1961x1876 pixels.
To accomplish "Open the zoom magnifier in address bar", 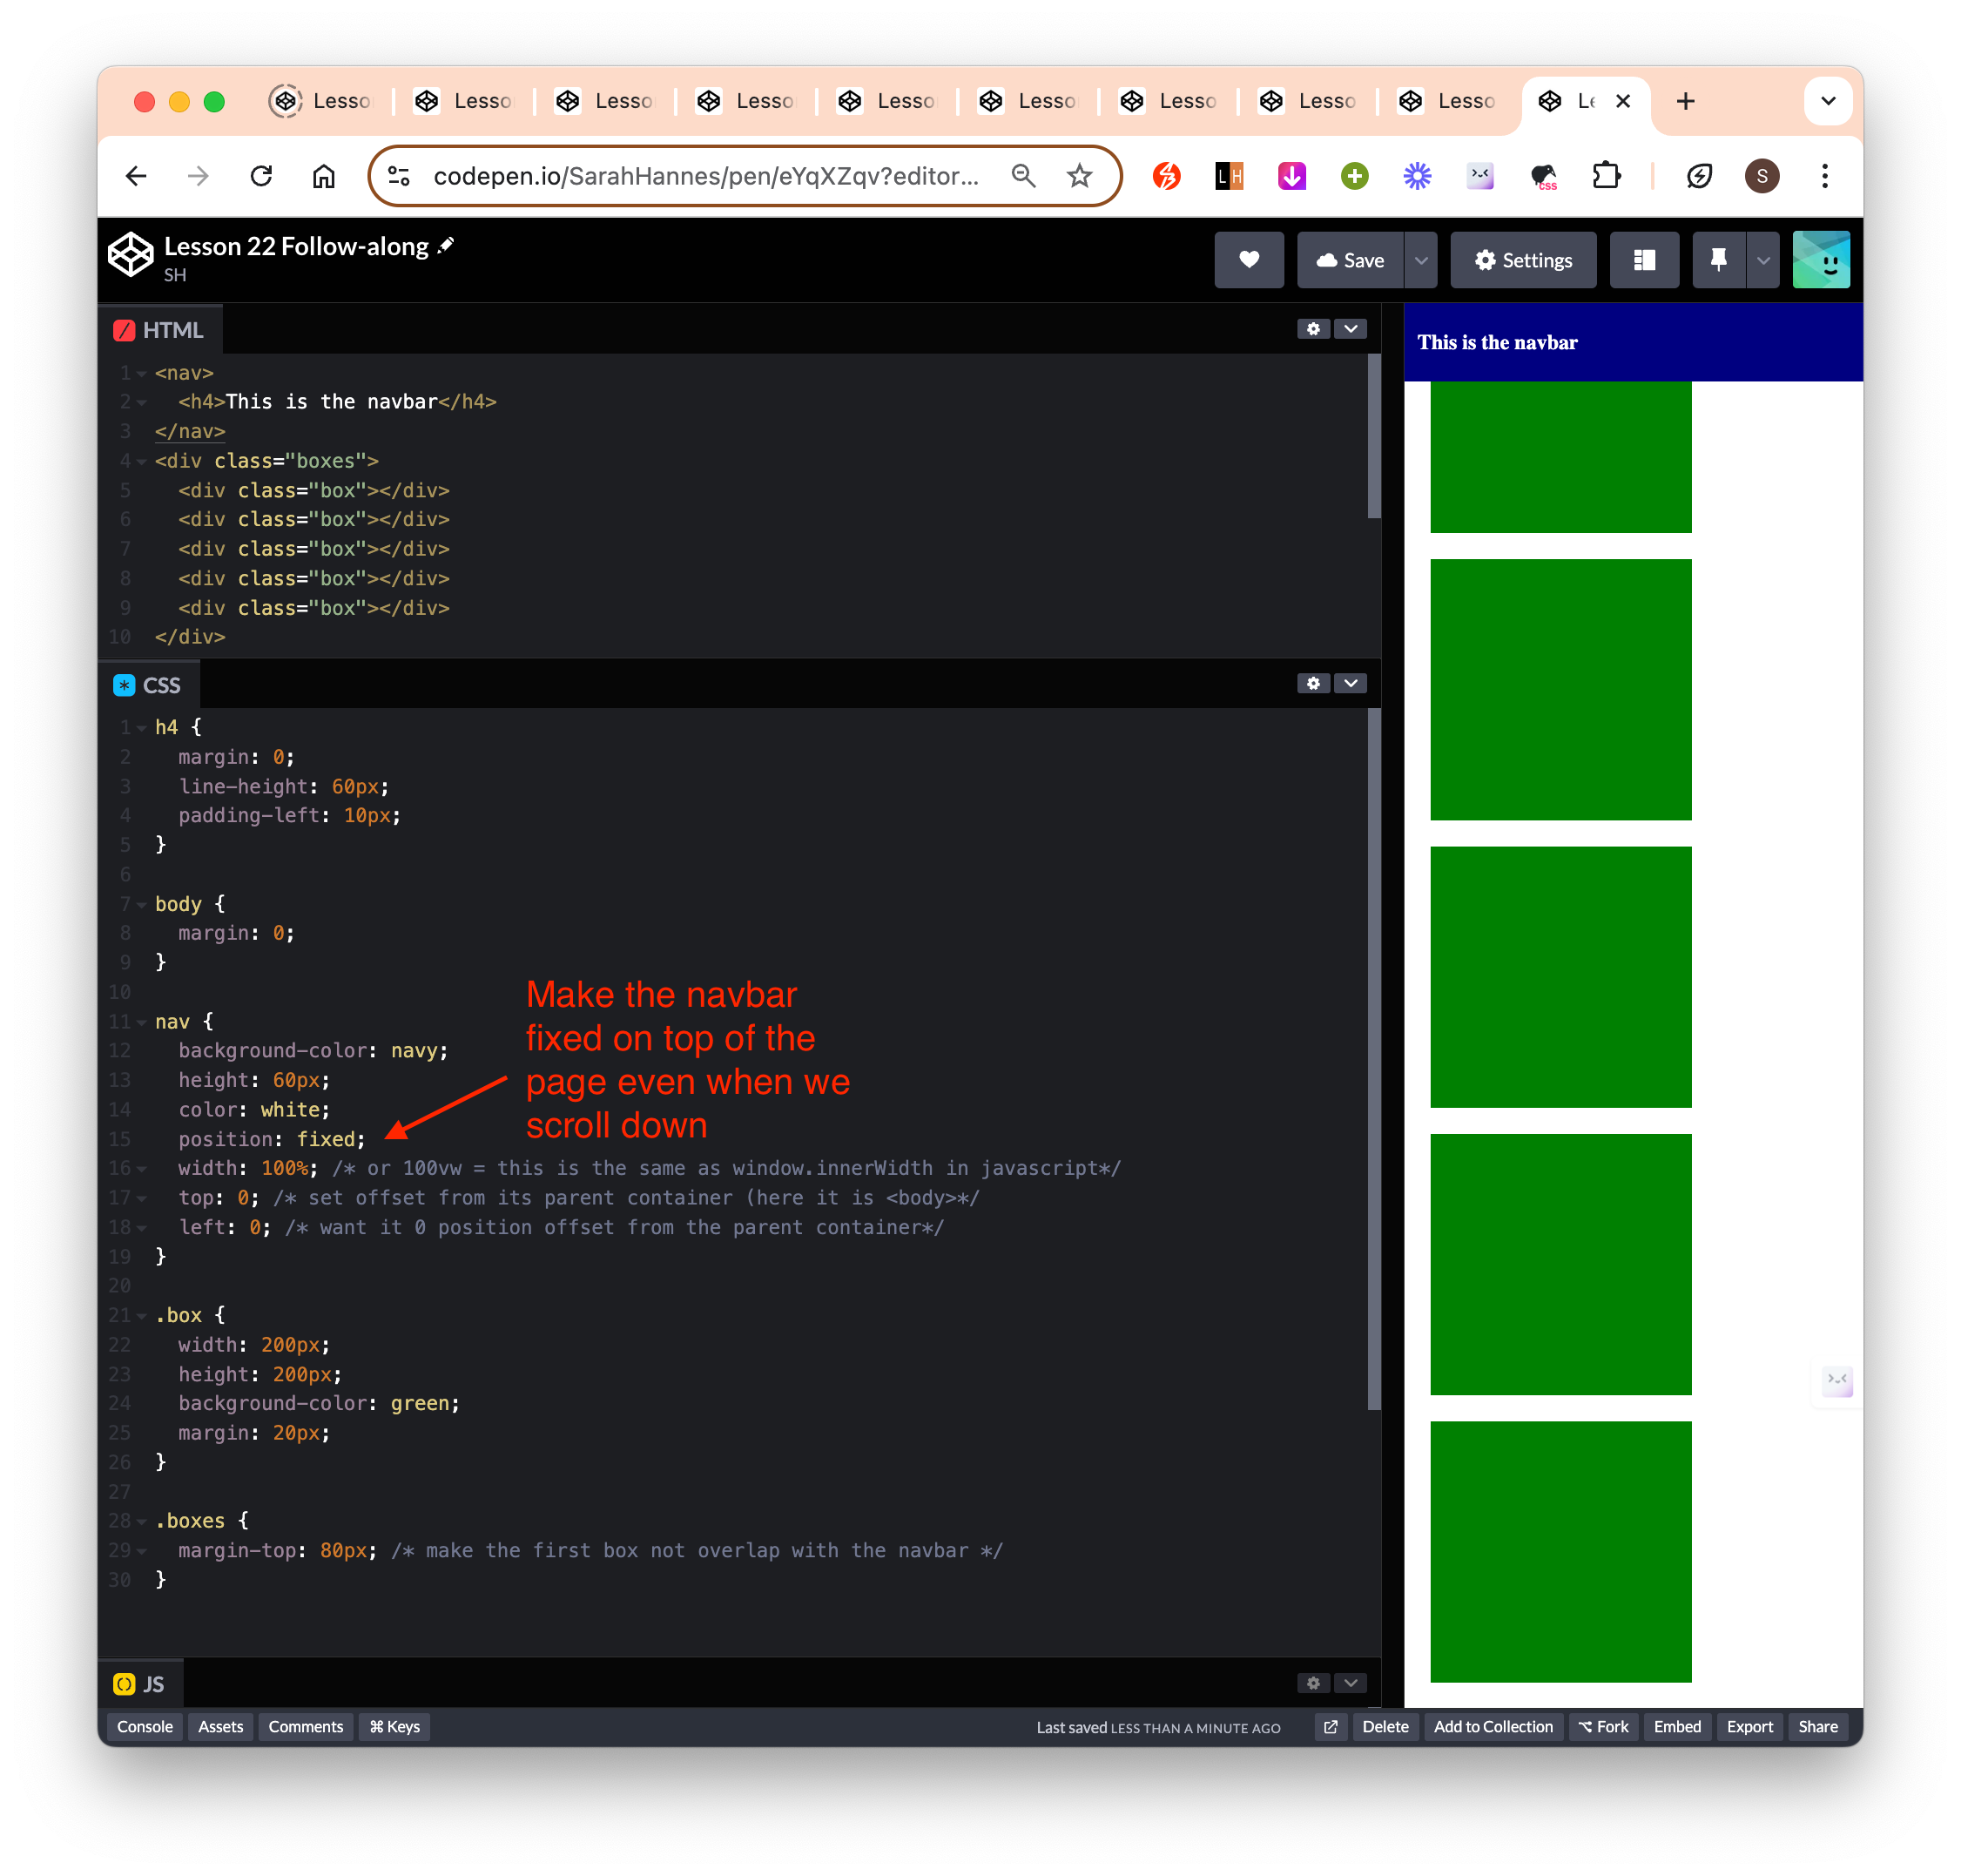I will point(1022,176).
